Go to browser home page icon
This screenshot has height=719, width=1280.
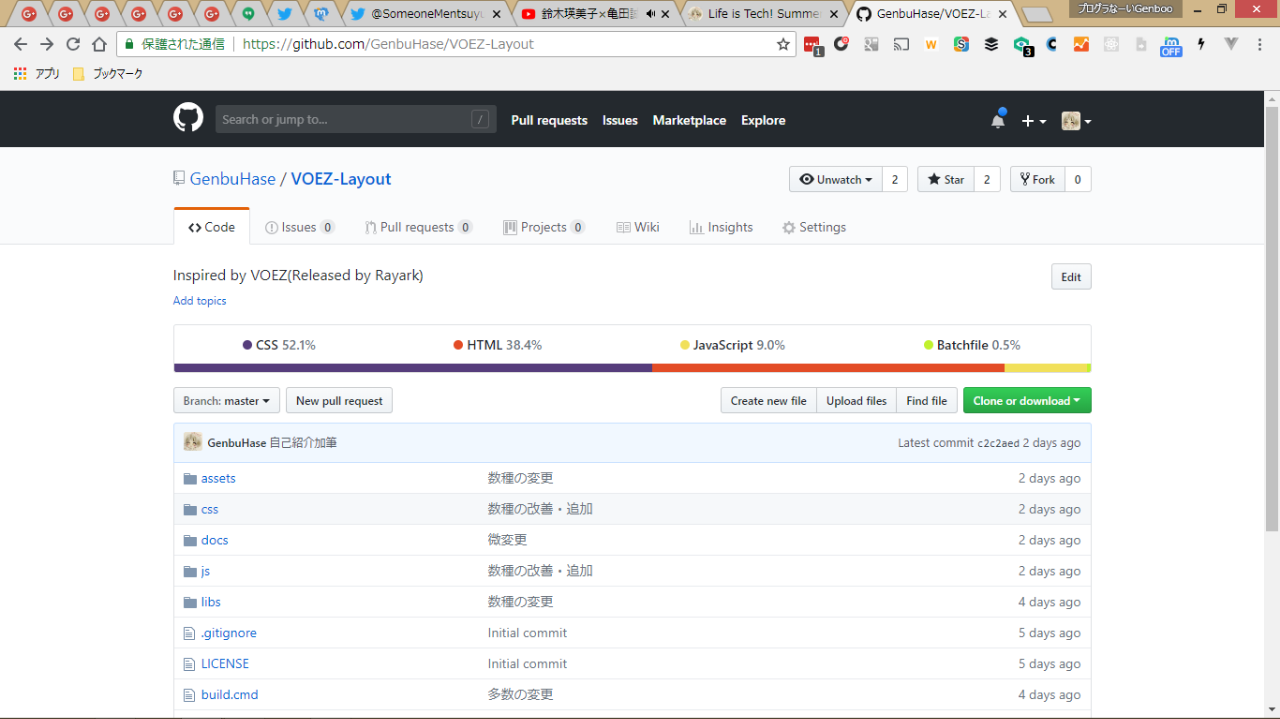(99, 44)
